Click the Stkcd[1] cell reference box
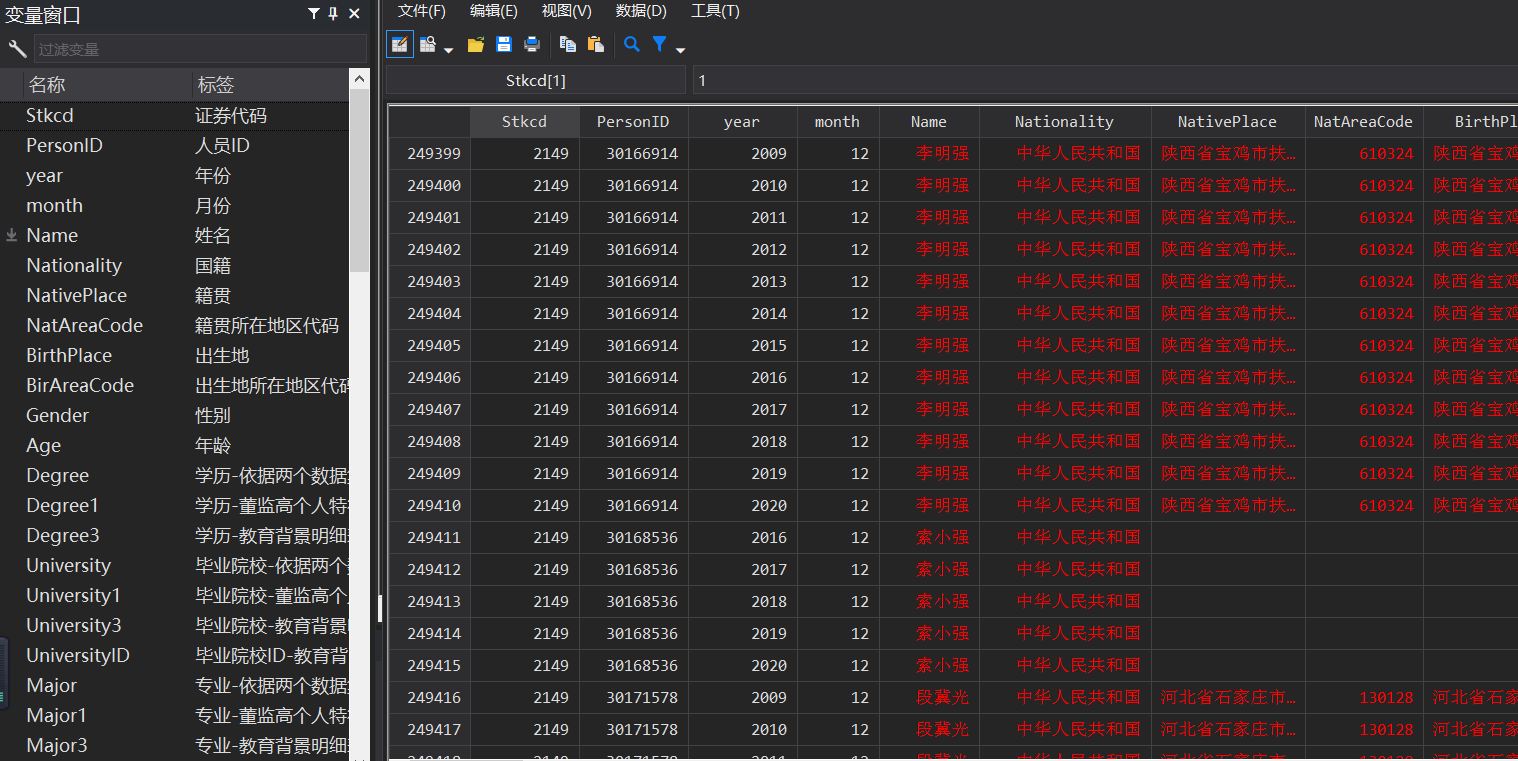The width and height of the screenshot is (1518, 761). pos(536,80)
